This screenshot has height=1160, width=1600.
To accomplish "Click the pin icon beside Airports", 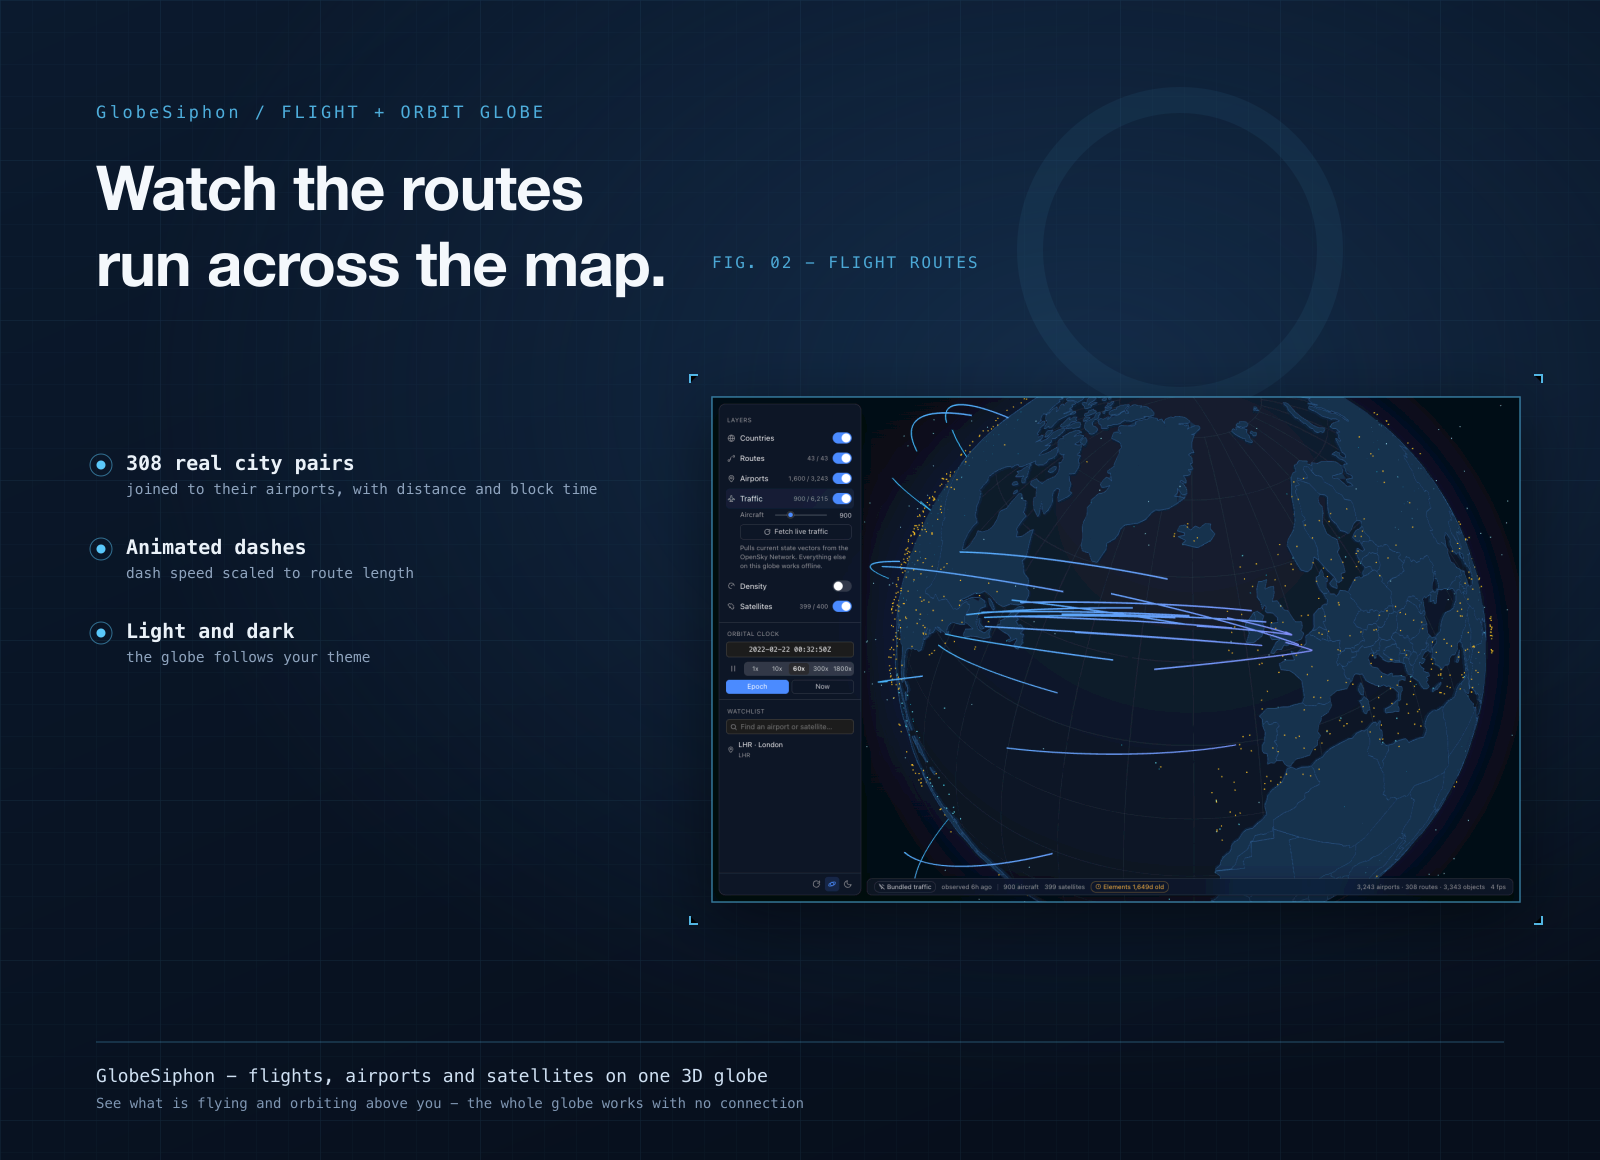I will tap(731, 478).
